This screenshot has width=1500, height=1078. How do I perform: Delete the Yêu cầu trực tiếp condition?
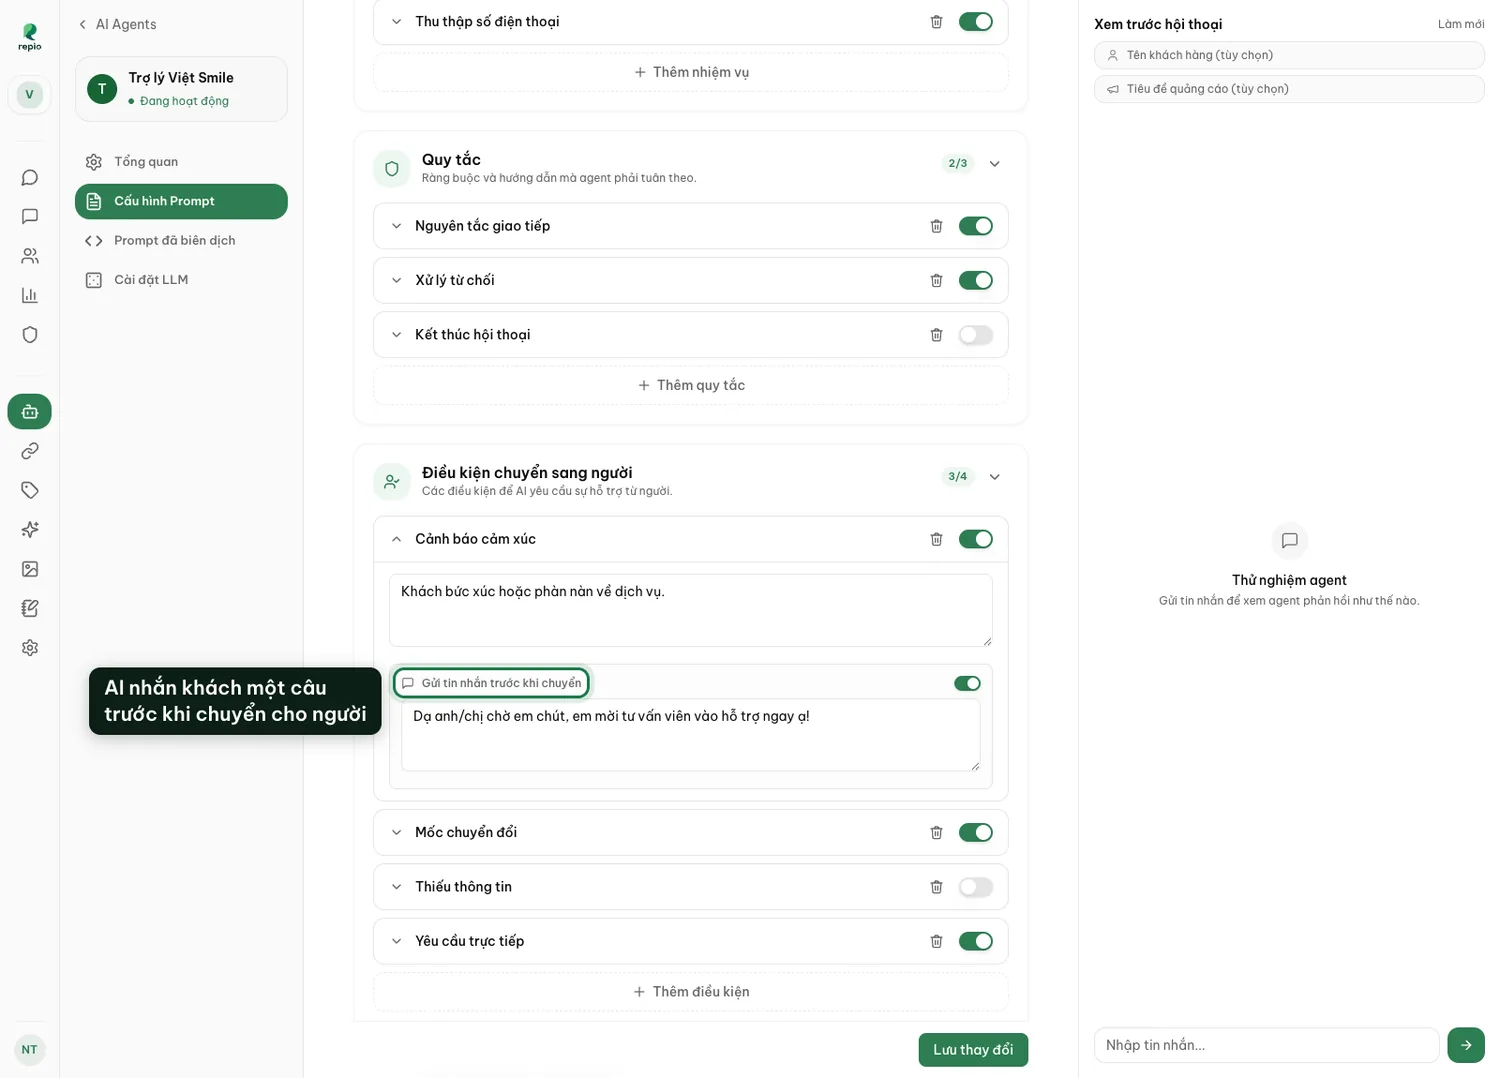pyautogui.click(x=936, y=941)
